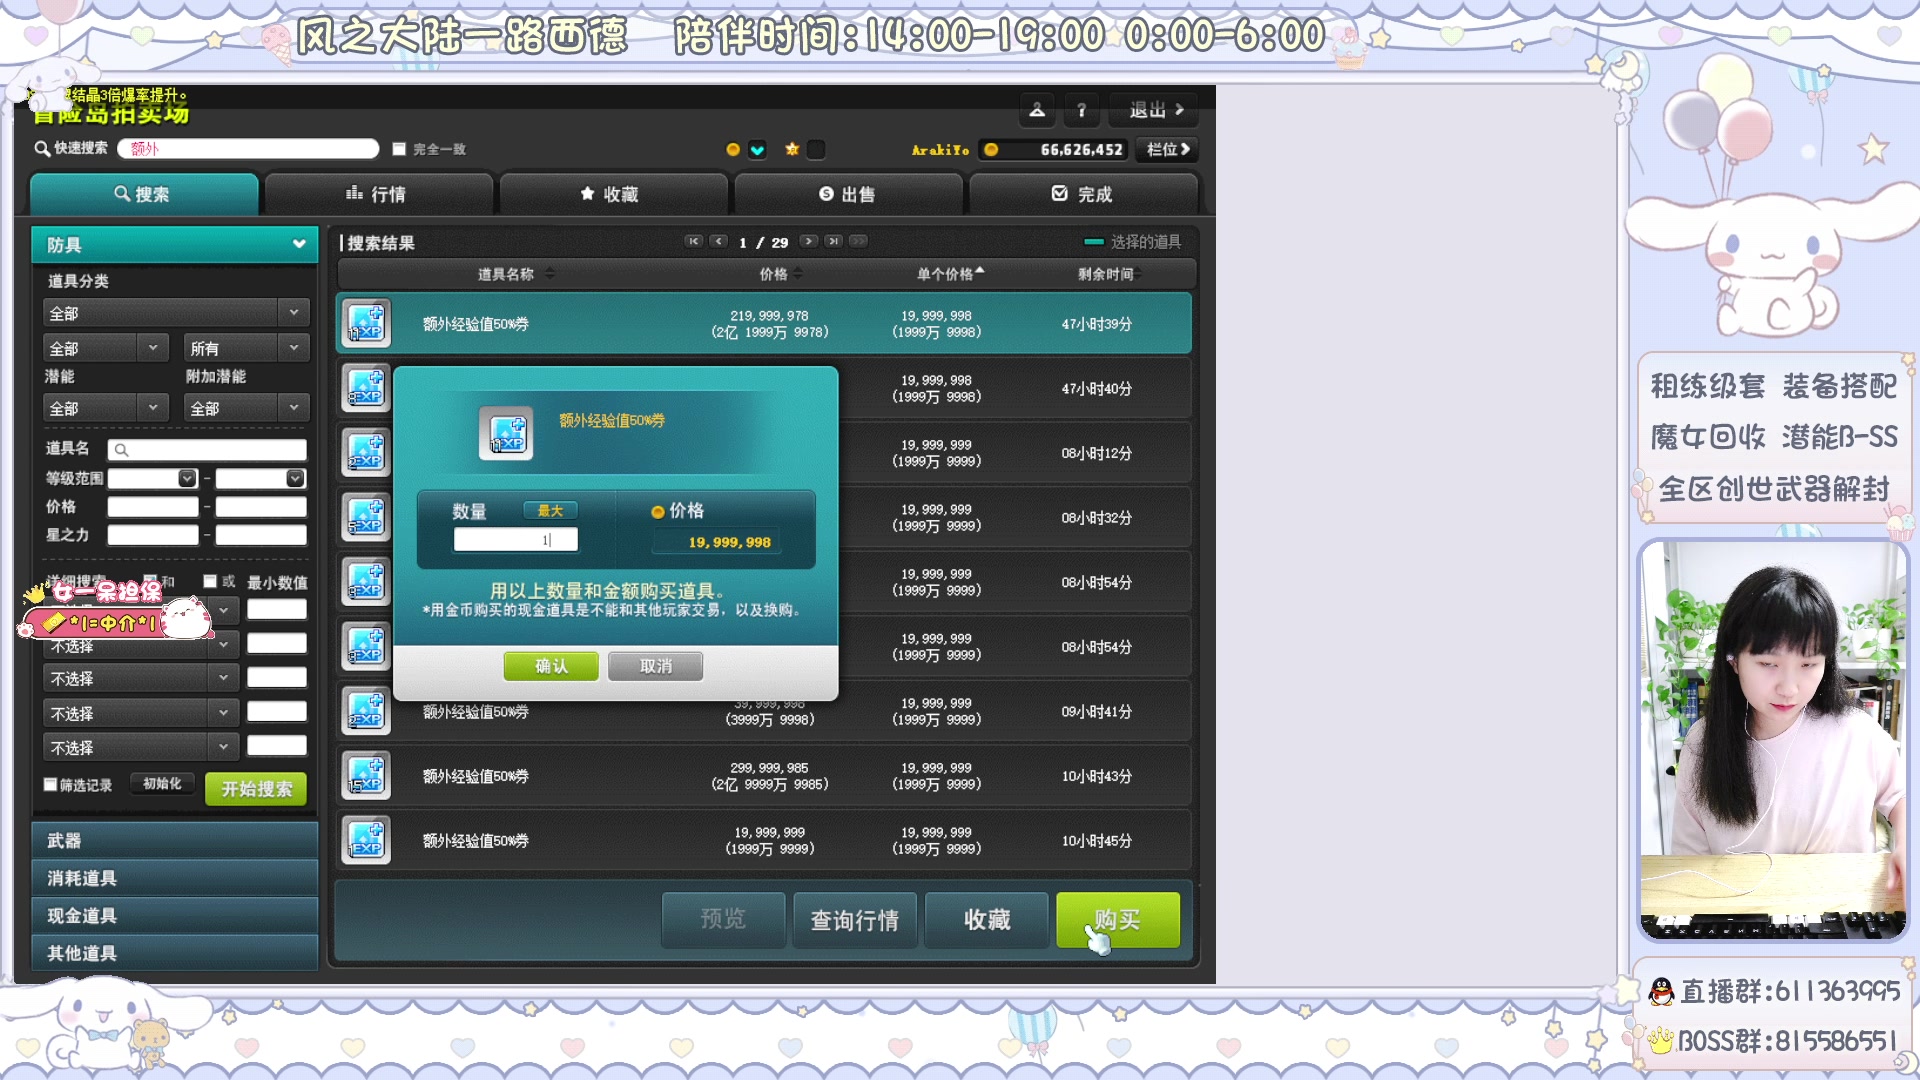Viewport: 1920px width, 1080px height.
Task: Click EXP coupon icon in 47小时39分 row
Action: [366, 323]
